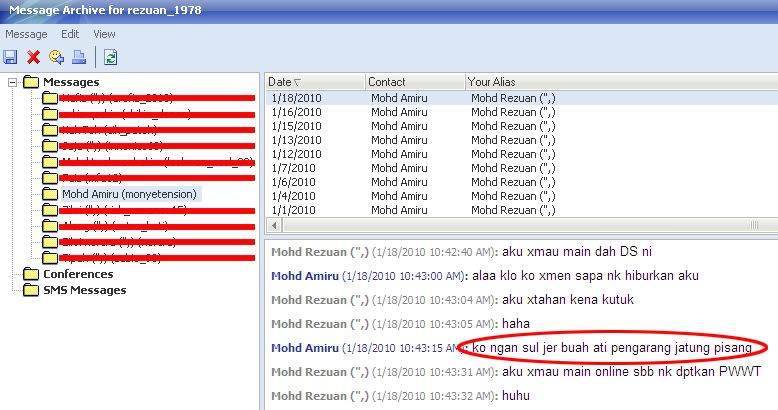Viewport: 778px width, 410px height.
Task: Click the Save floppy disk icon
Action: 11,57
